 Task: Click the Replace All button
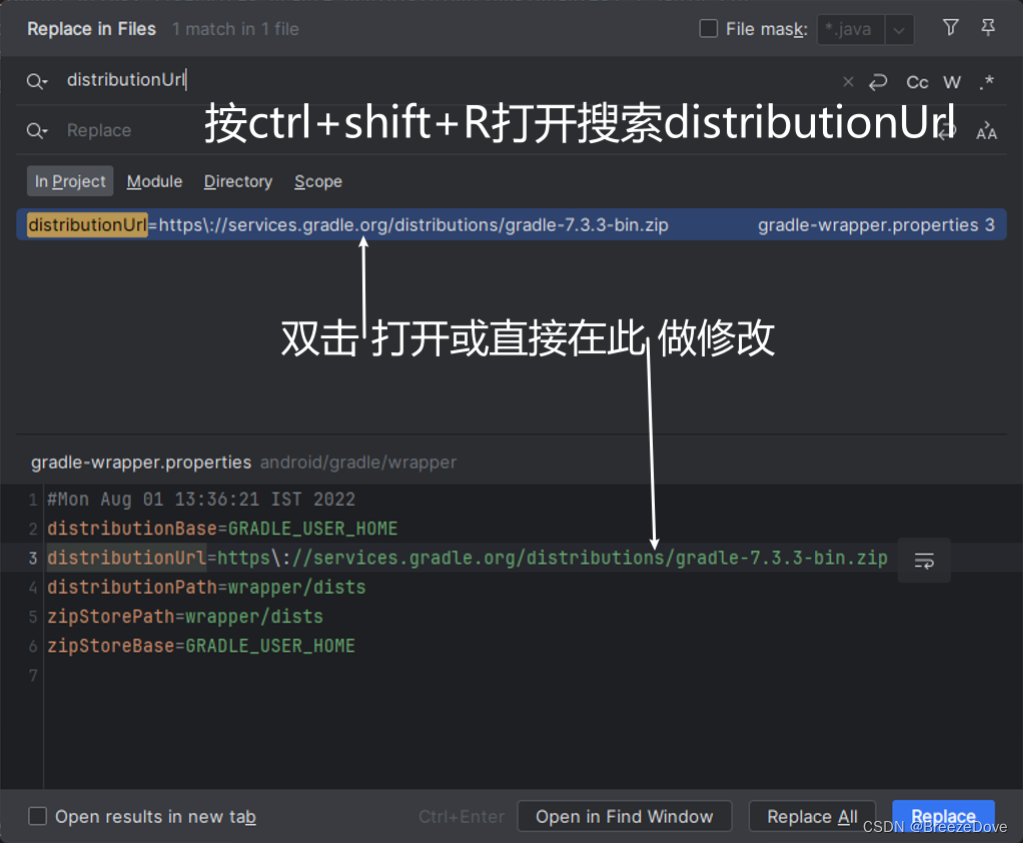pyautogui.click(x=812, y=816)
